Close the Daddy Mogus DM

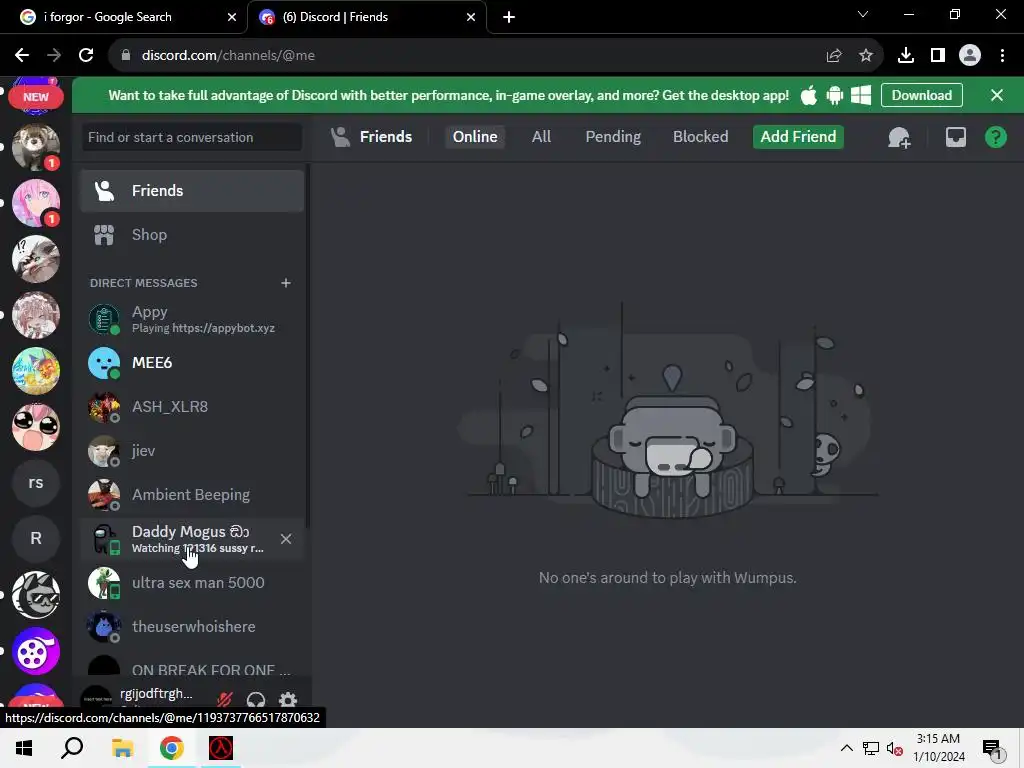pyautogui.click(x=285, y=539)
